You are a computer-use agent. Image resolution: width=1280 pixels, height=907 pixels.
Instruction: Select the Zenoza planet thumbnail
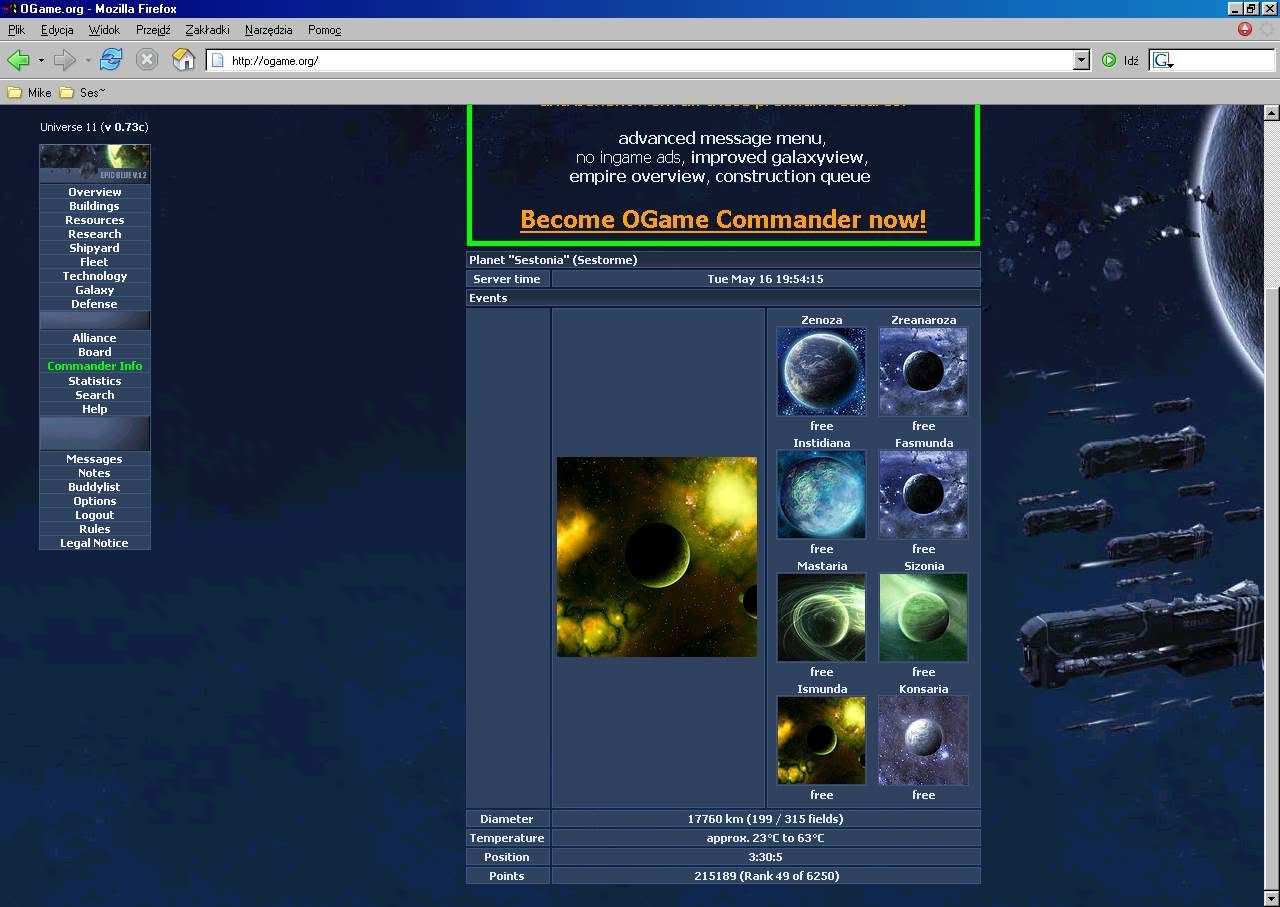point(822,371)
